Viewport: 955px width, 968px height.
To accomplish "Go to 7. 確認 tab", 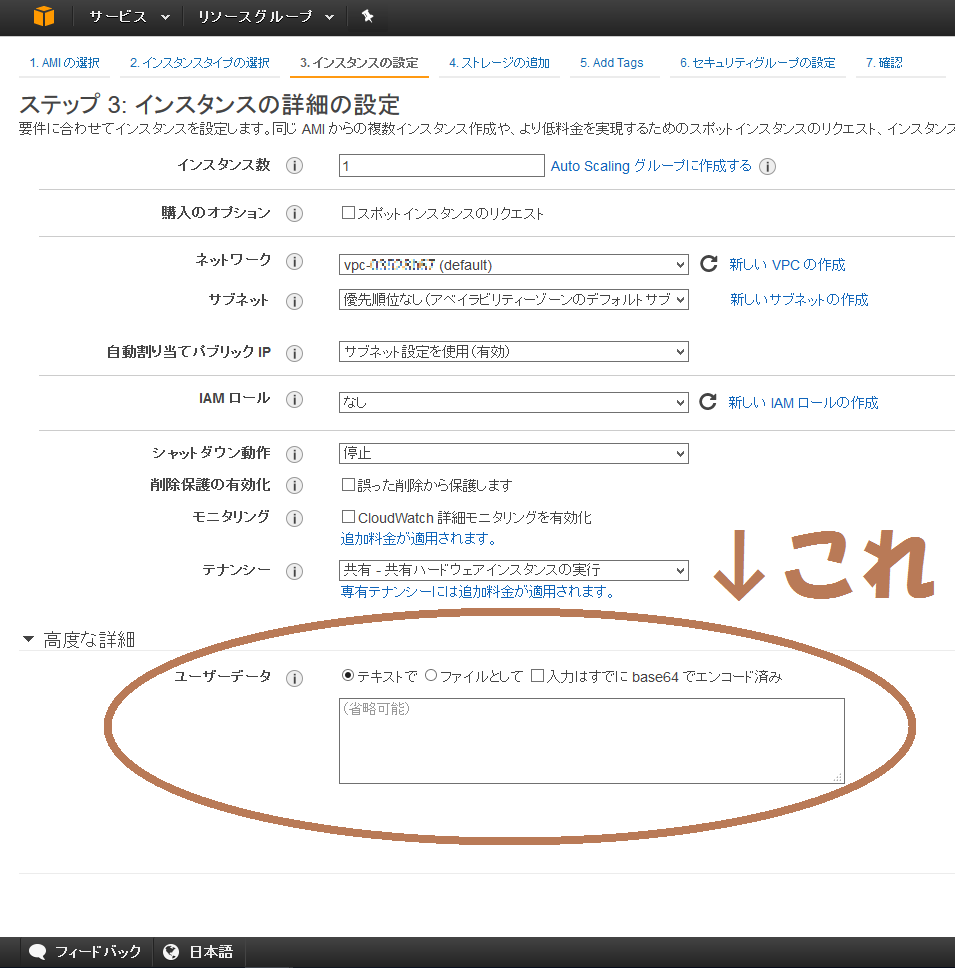I will [x=884, y=63].
